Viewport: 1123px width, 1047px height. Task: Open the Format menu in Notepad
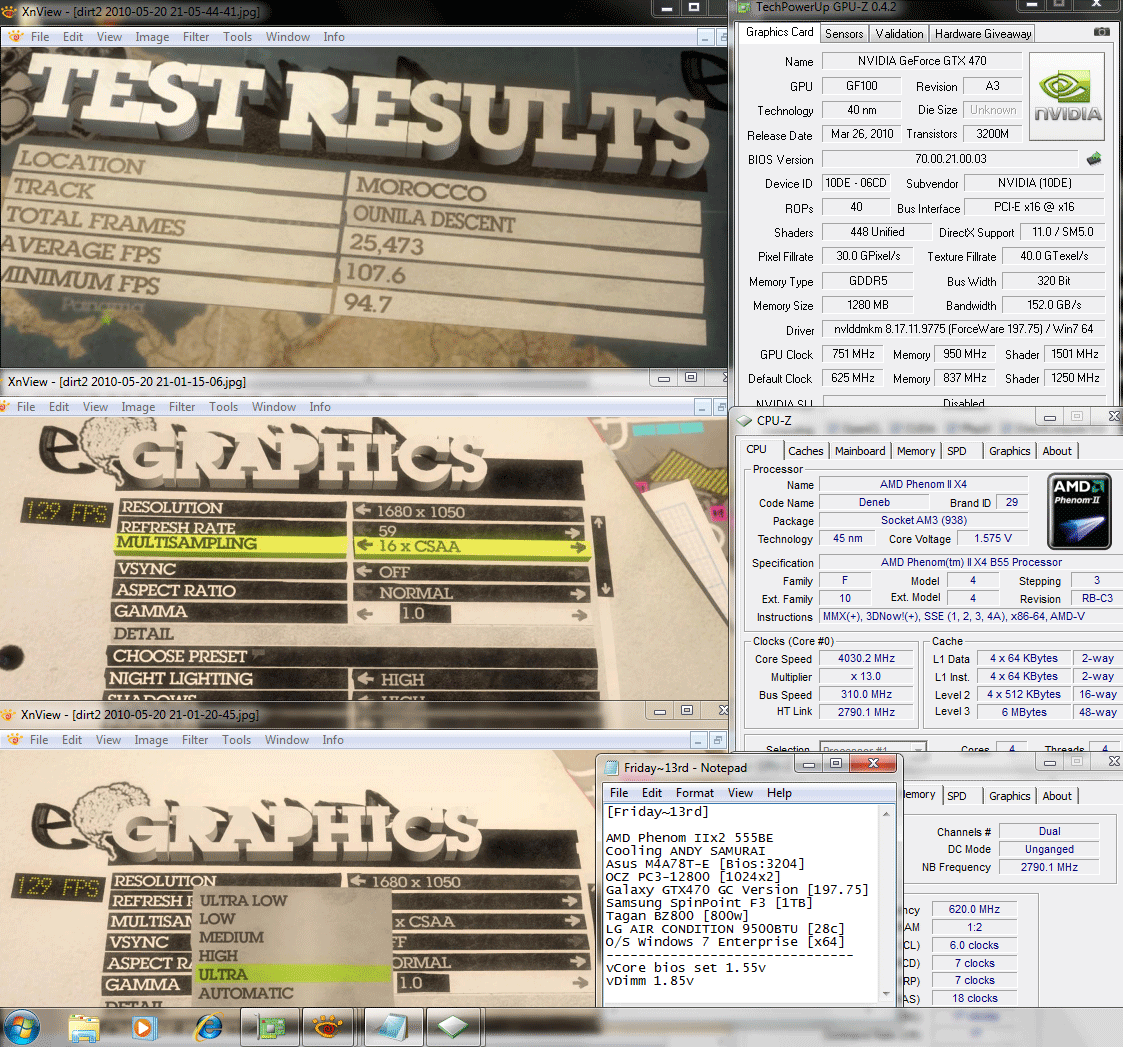[694, 793]
